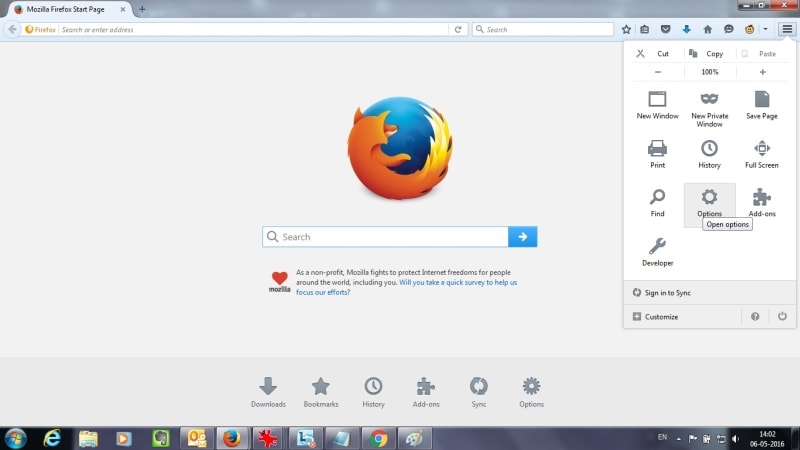
Task: Open the Developer wrench menu item
Action: 658,252
